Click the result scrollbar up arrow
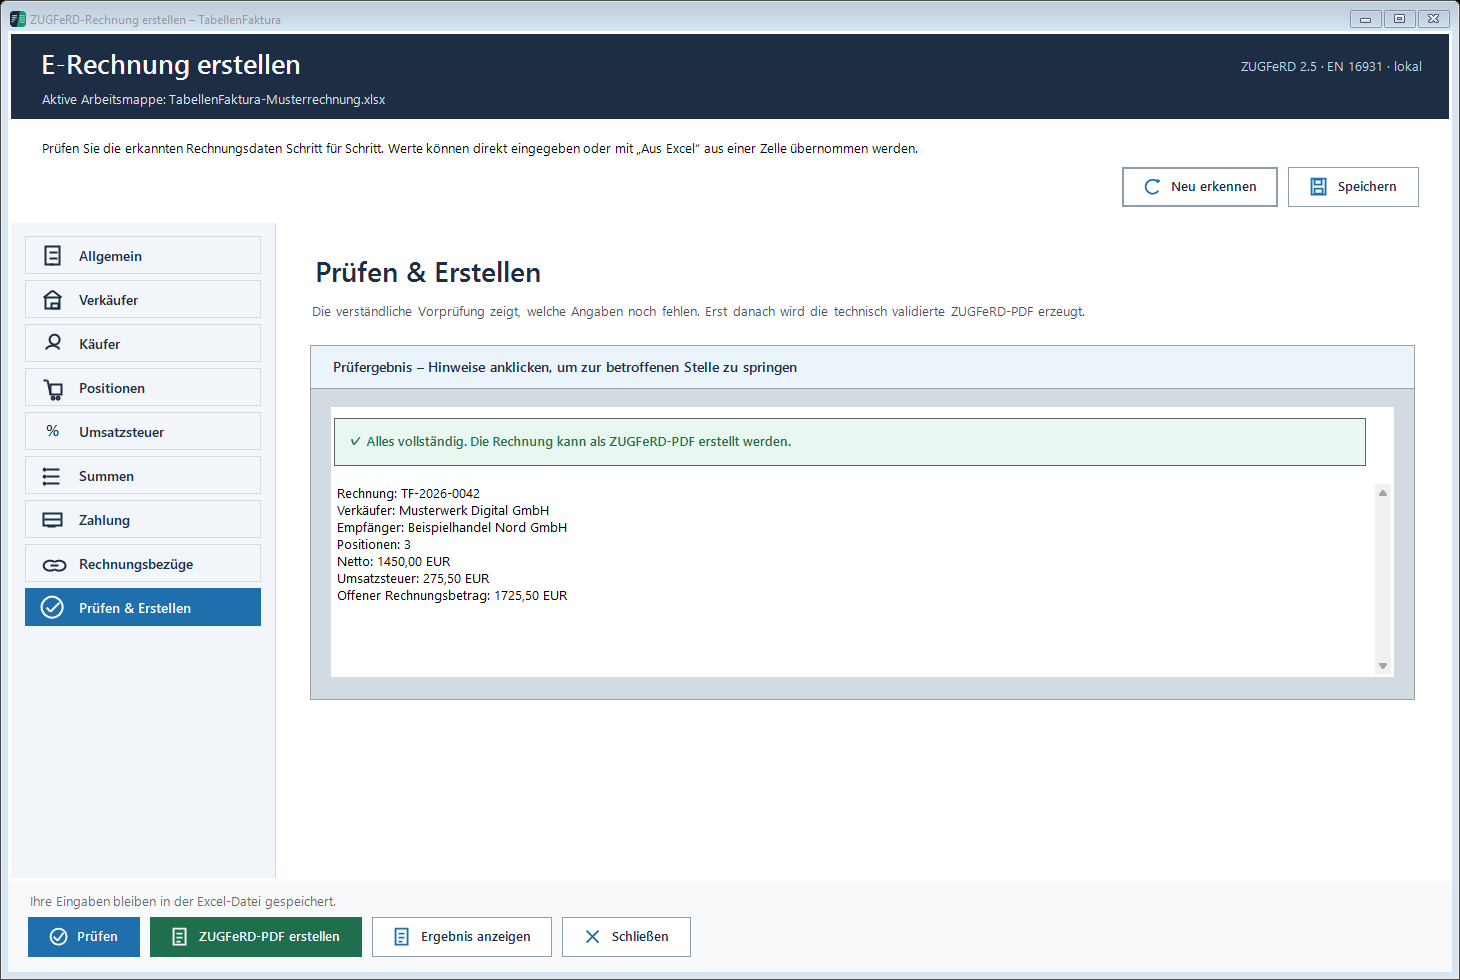The height and width of the screenshot is (980, 1460). click(1383, 492)
